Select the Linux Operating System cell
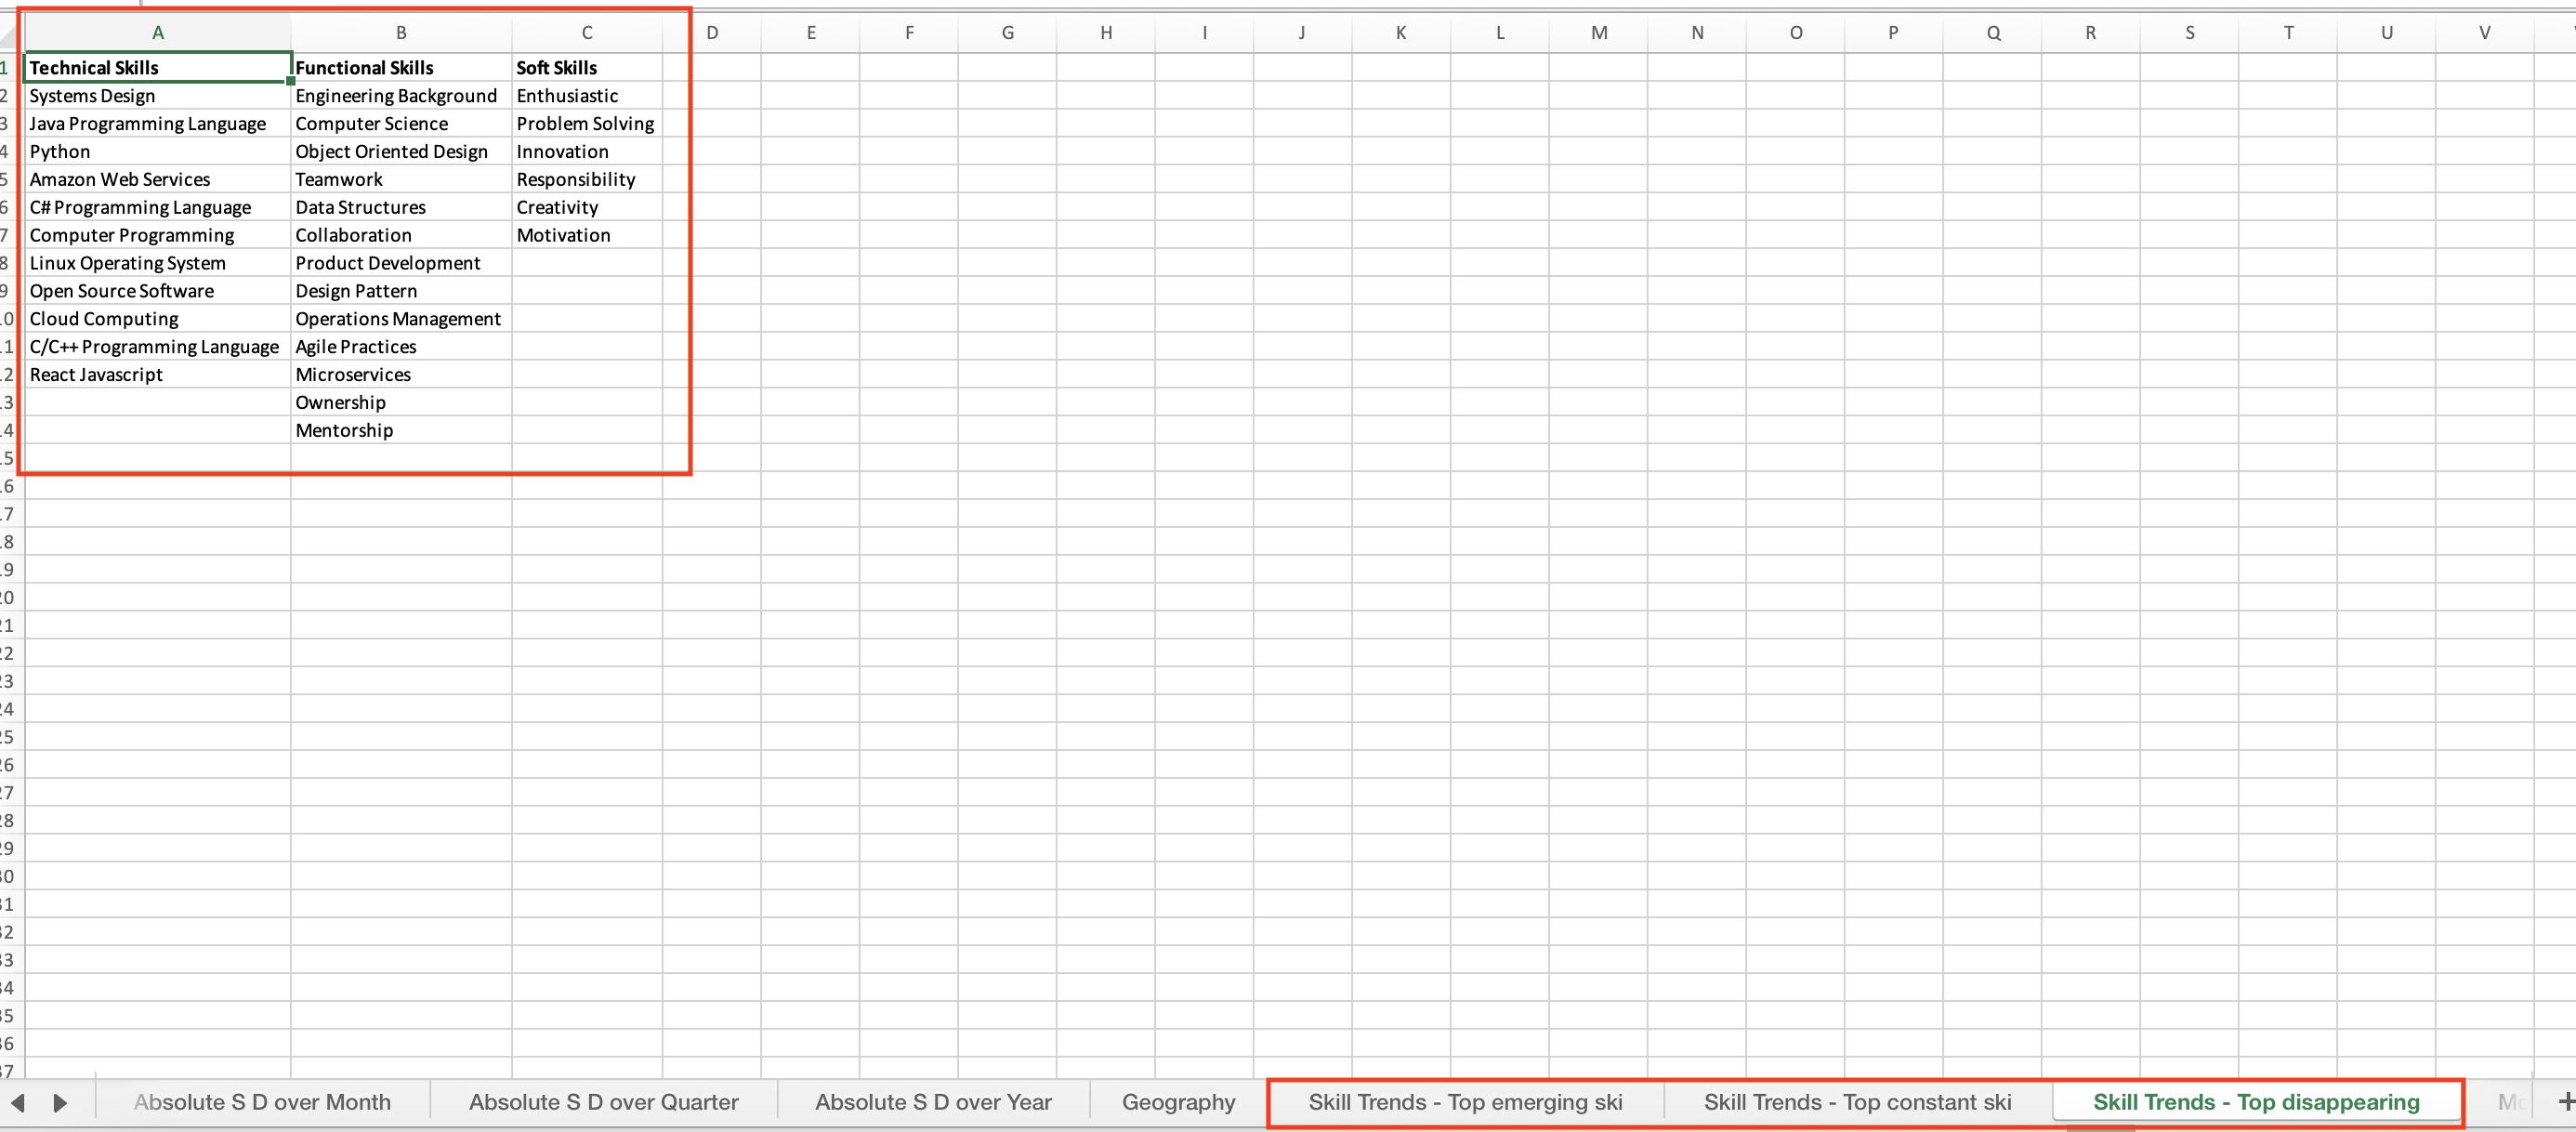This screenshot has height=1132, width=2576. click(157, 263)
